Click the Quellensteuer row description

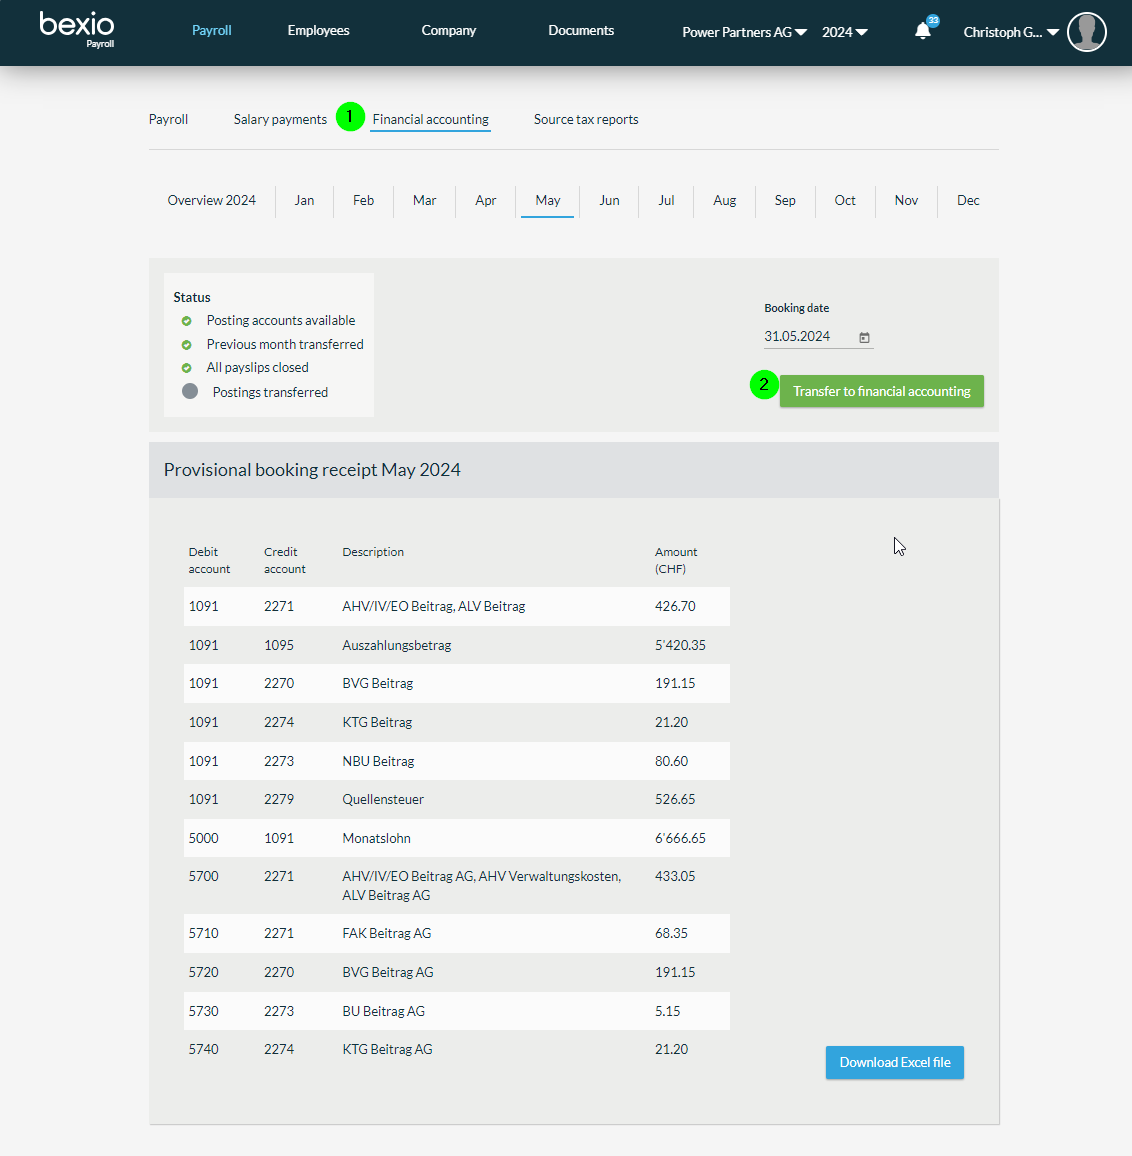coord(383,799)
